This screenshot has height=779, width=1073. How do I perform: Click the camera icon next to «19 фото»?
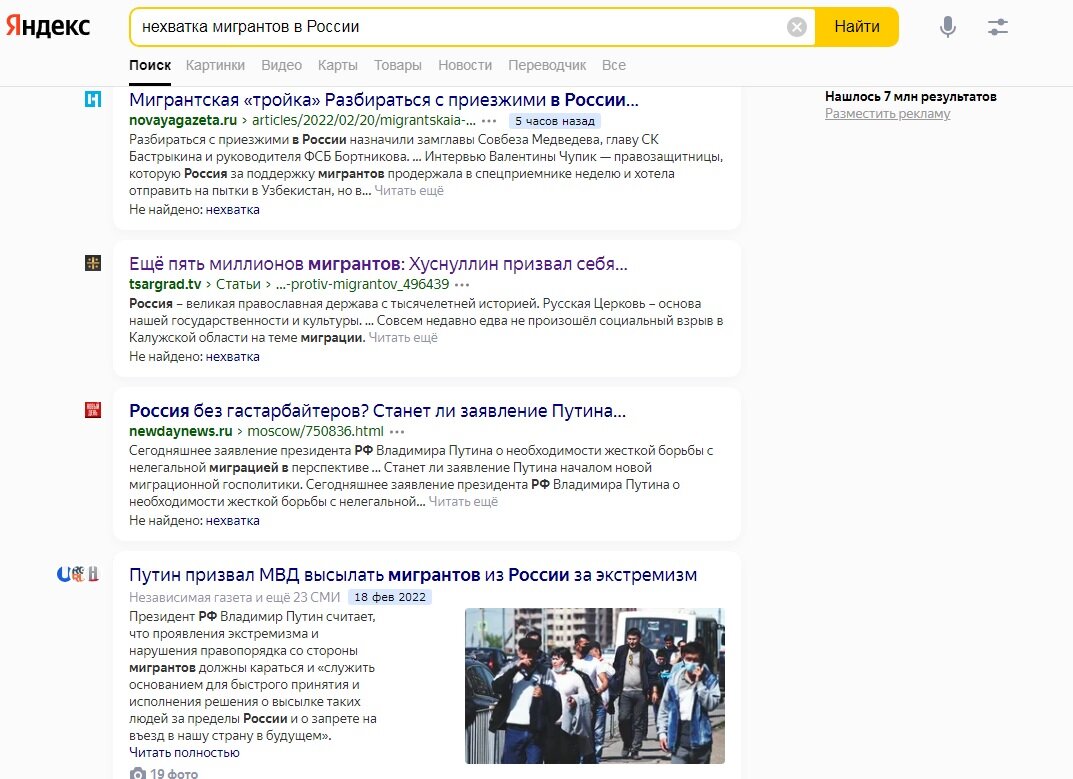[136, 772]
